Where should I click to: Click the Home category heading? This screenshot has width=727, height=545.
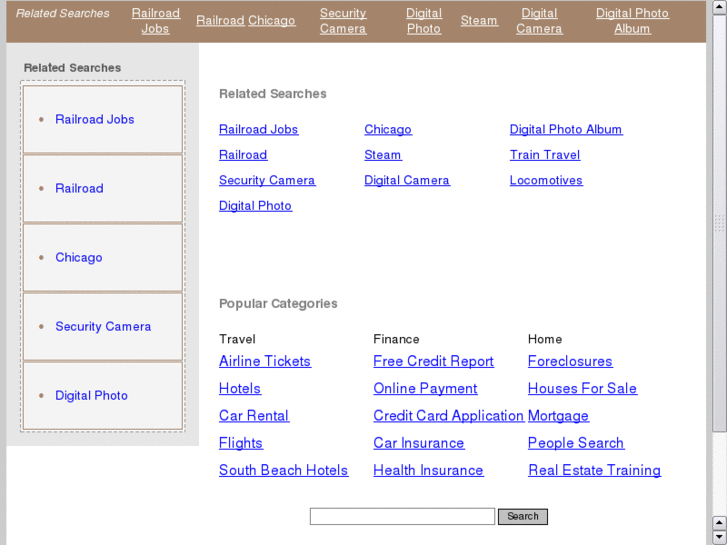pyautogui.click(x=545, y=339)
